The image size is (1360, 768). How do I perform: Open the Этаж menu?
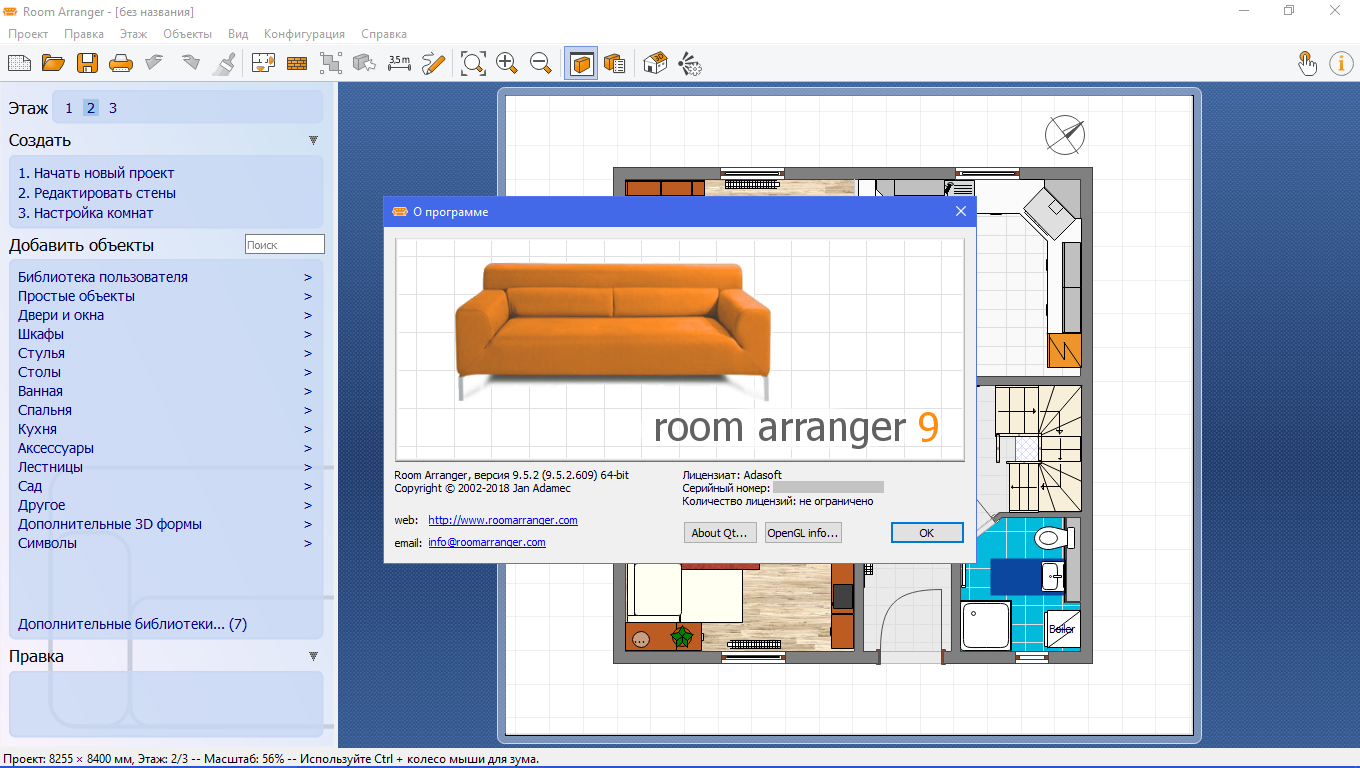133,34
